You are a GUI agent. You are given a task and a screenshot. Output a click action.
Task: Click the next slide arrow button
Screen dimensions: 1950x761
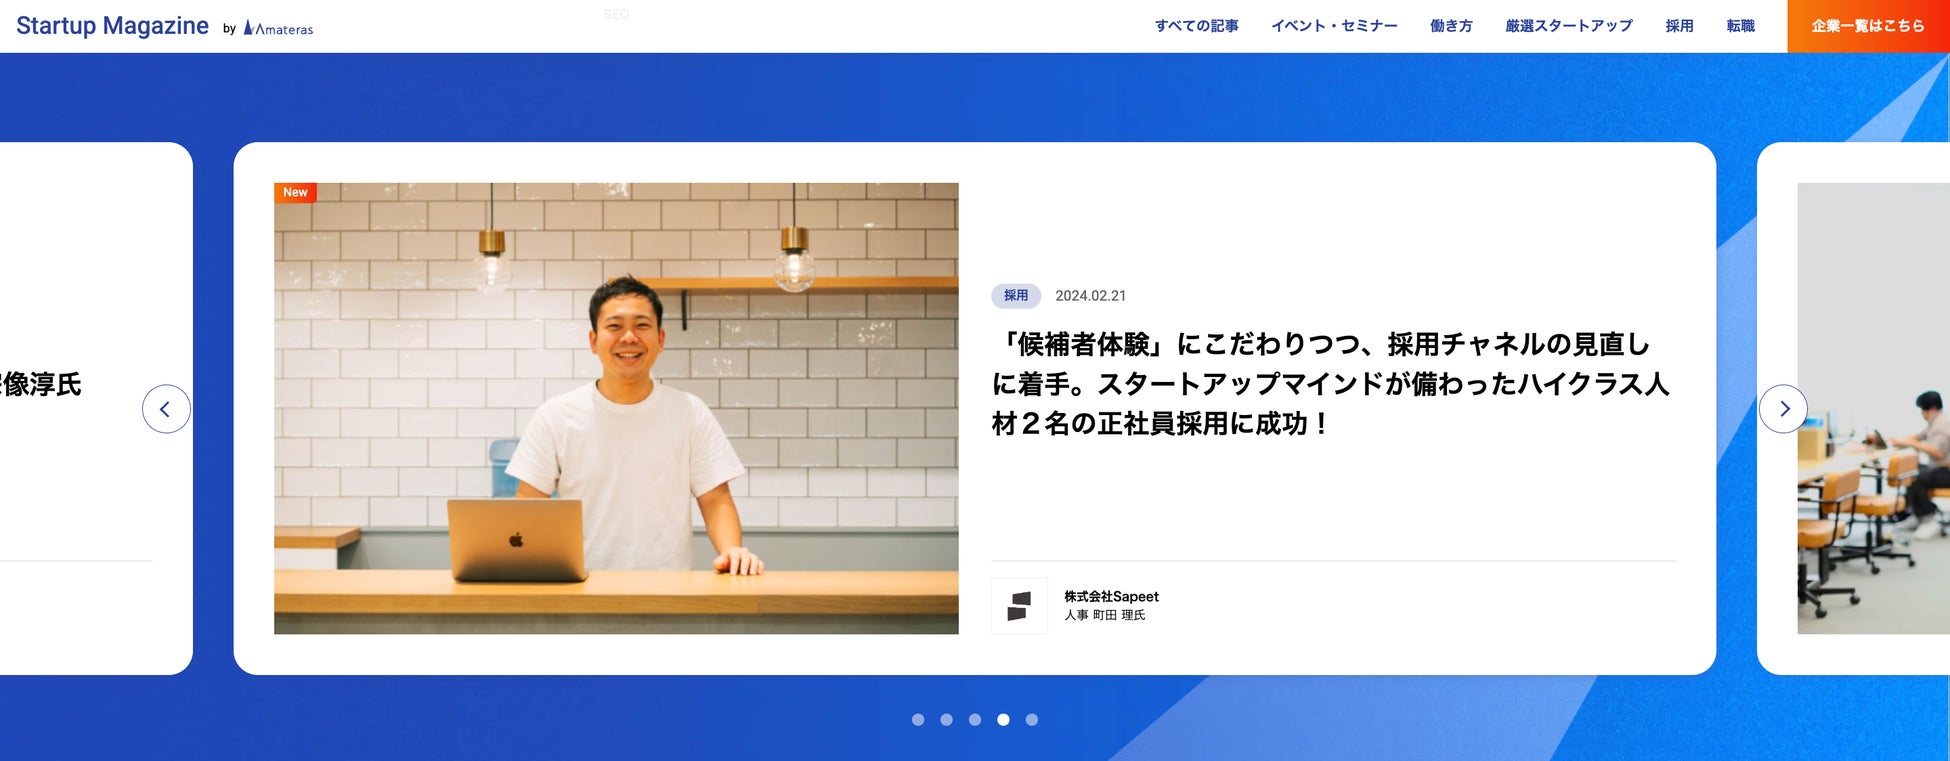coord(1783,409)
